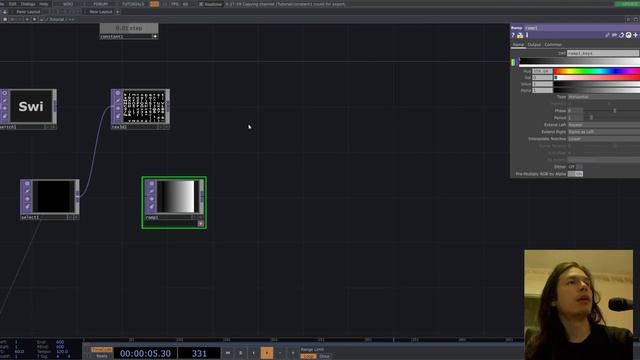This screenshot has width=640, height=360.
Task: Click the constant1 node's plus viewer button
Action: pos(155,36)
